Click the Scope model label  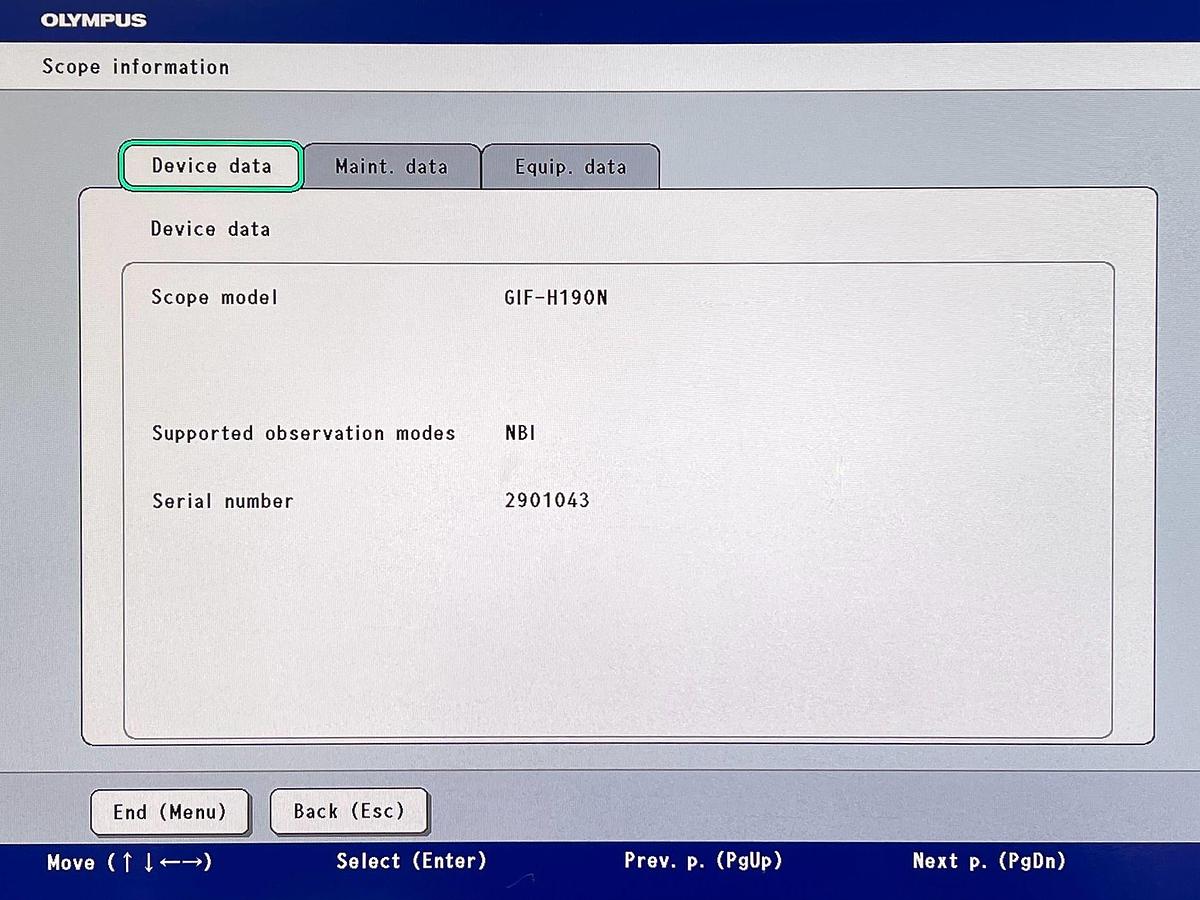coord(214,297)
